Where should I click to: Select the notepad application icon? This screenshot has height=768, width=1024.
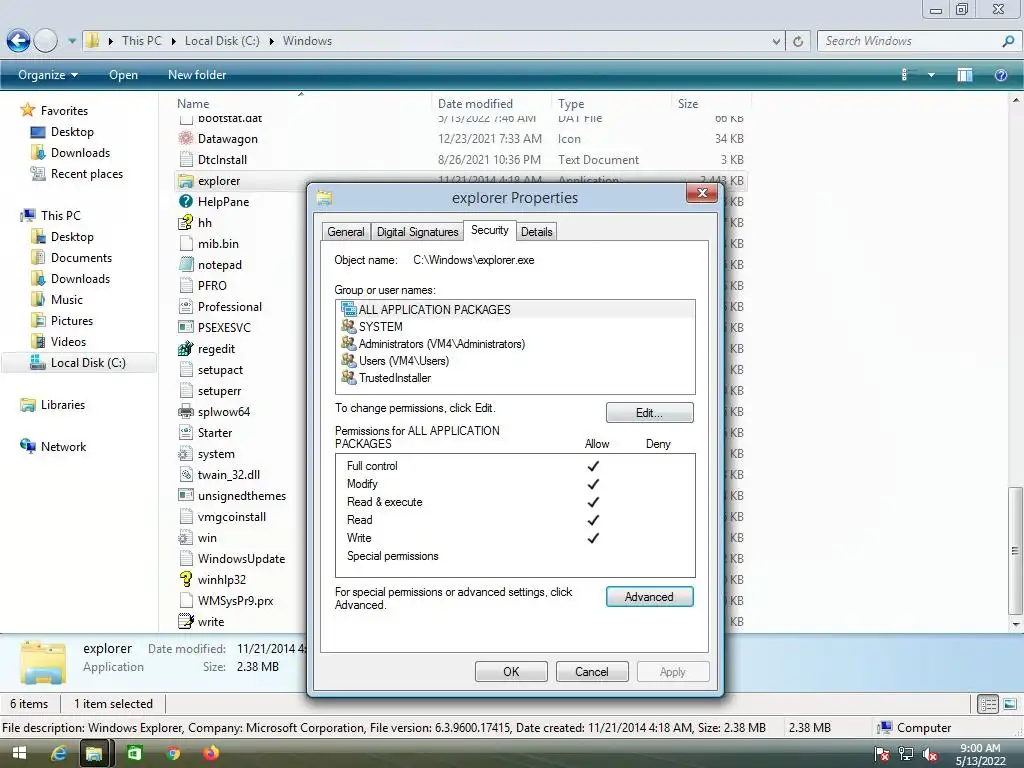point(186,264)
